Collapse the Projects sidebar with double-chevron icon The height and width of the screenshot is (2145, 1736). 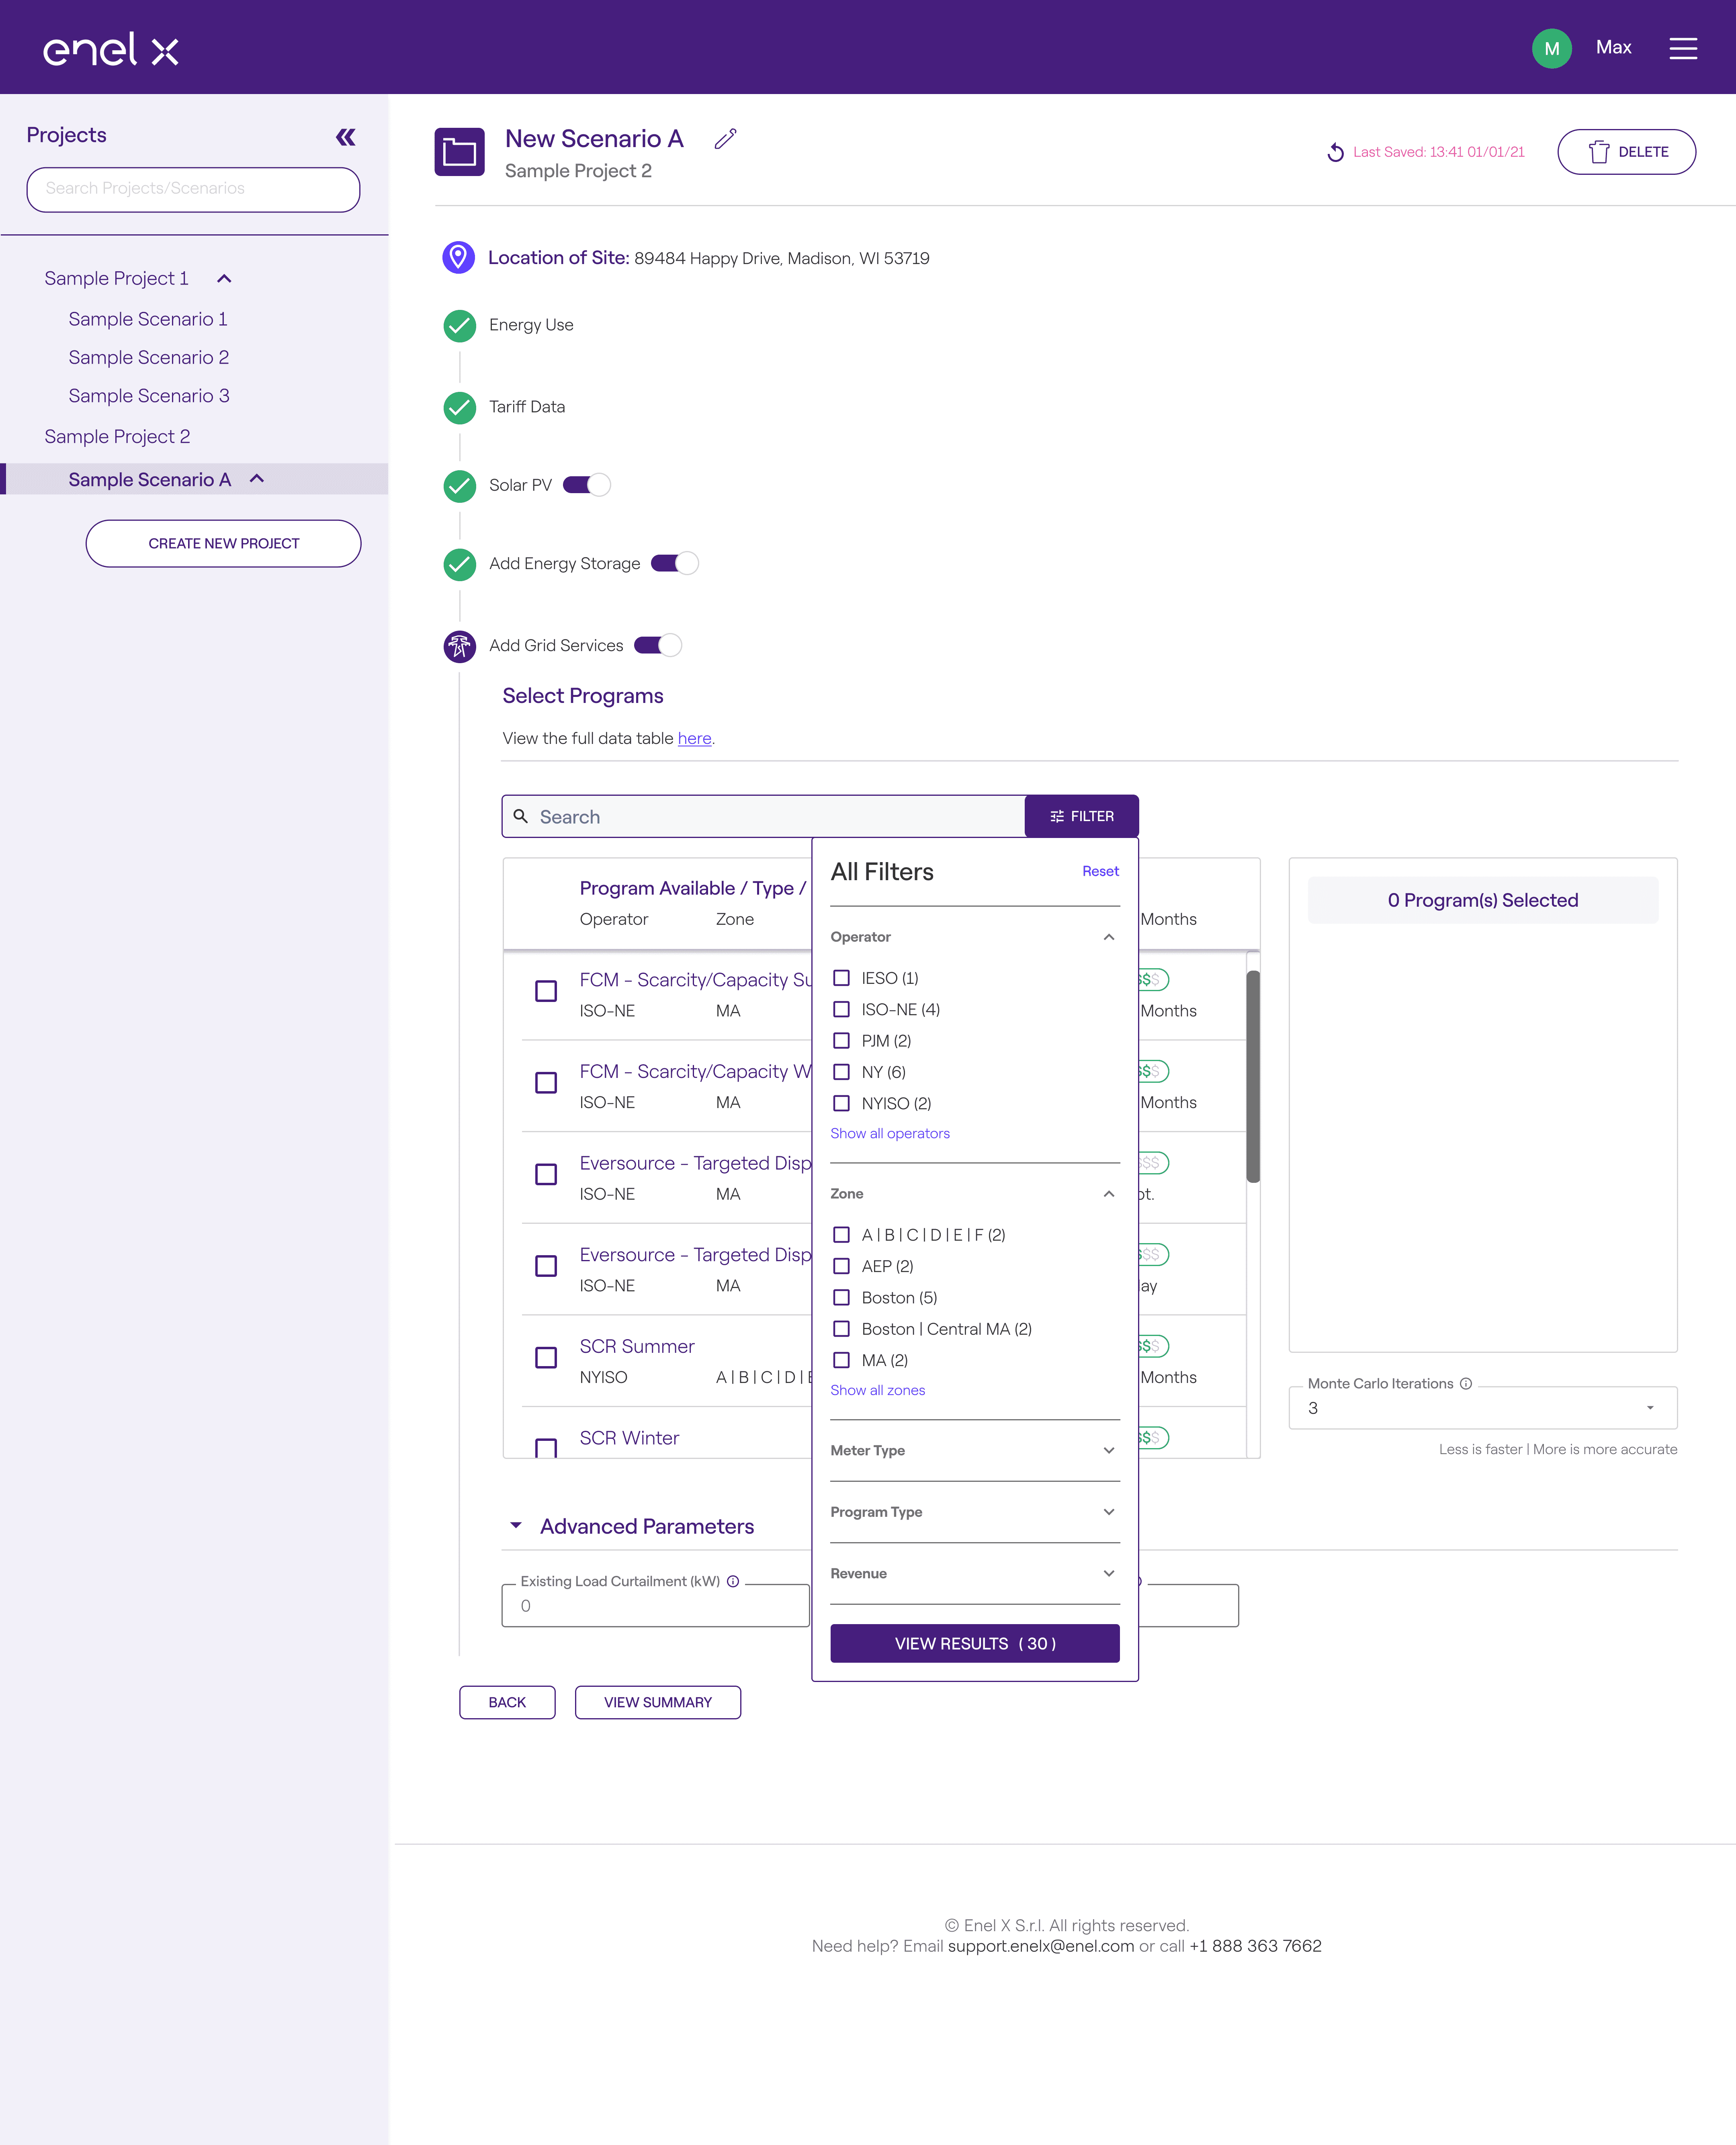click(x=346, y=137)
